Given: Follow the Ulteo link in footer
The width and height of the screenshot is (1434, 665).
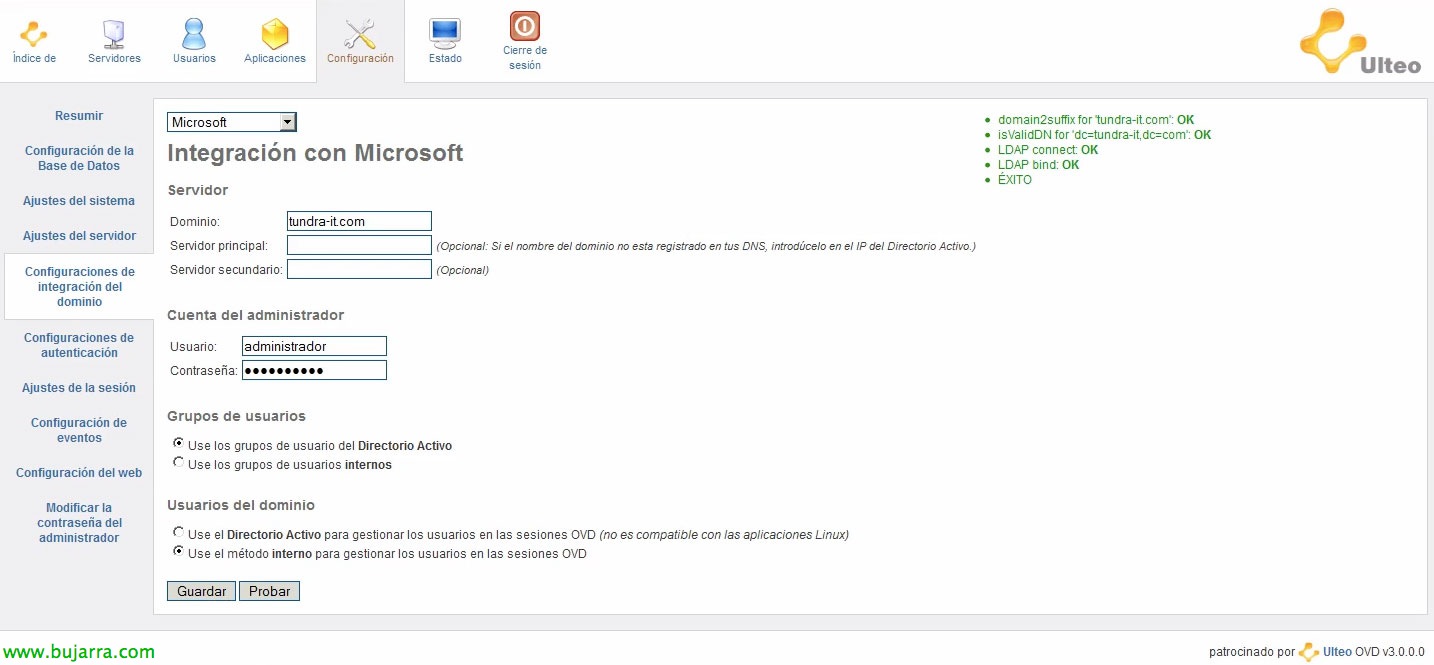Looking at the screenshot, I should point(1338,652).
